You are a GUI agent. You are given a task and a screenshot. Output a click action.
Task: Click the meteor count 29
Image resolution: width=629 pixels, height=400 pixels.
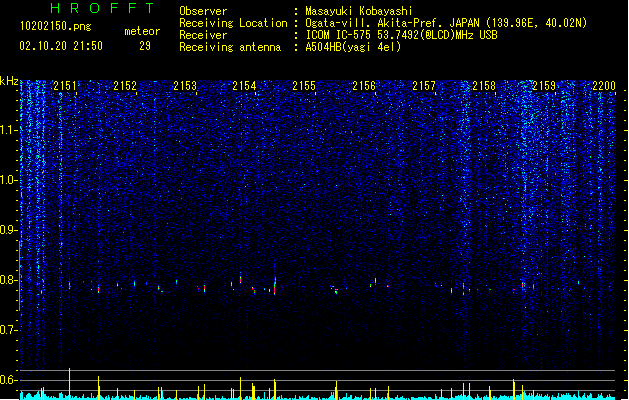tap(145, 46)
